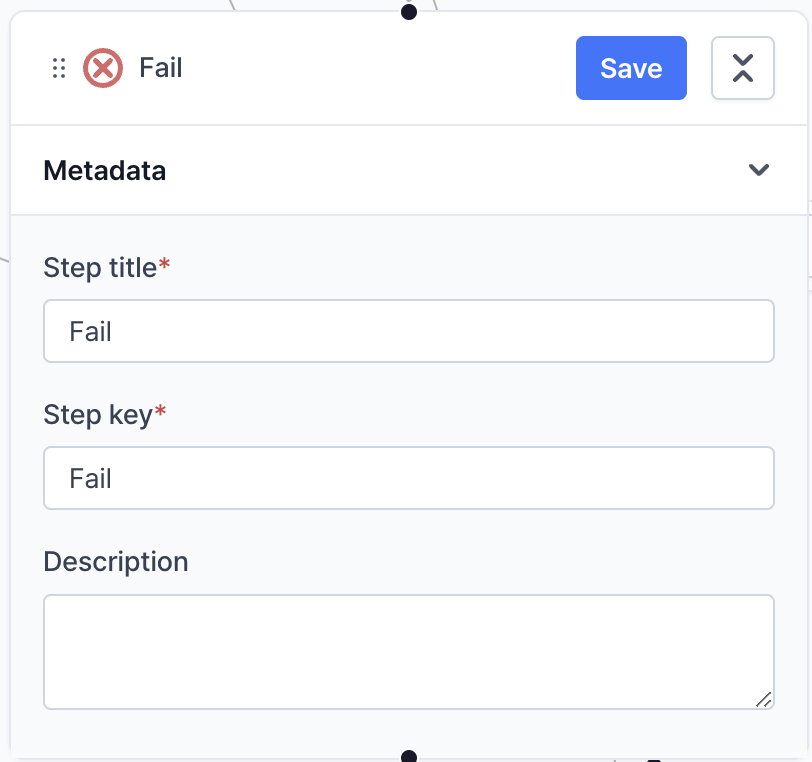Save the Fail step changes

(x=631, y=68)
